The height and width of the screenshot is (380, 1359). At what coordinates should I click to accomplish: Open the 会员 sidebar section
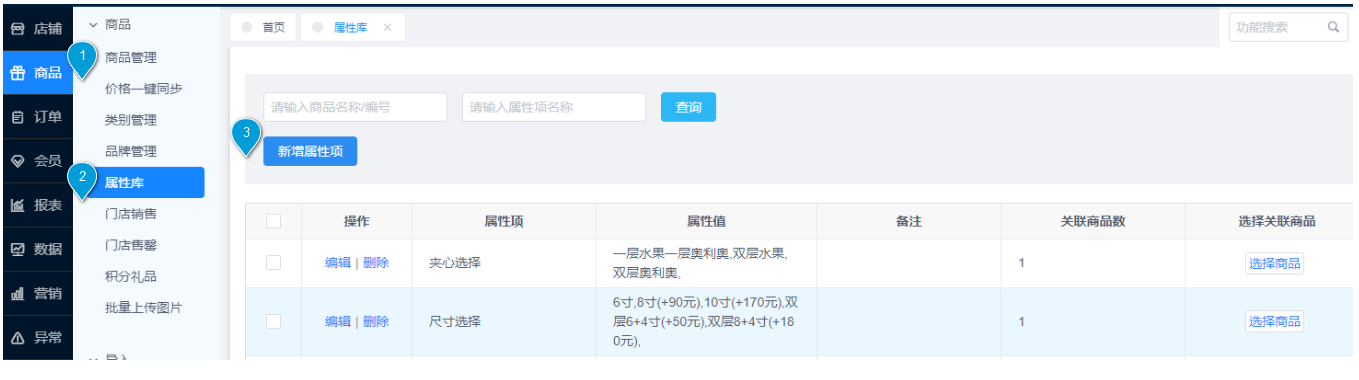click(36, 161)
